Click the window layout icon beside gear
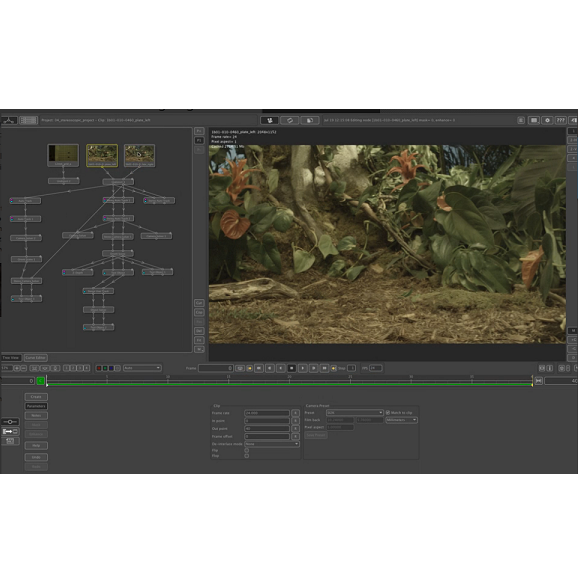Image resolution: width=579 pixels, height=579 pixels. tap(534, 120)
